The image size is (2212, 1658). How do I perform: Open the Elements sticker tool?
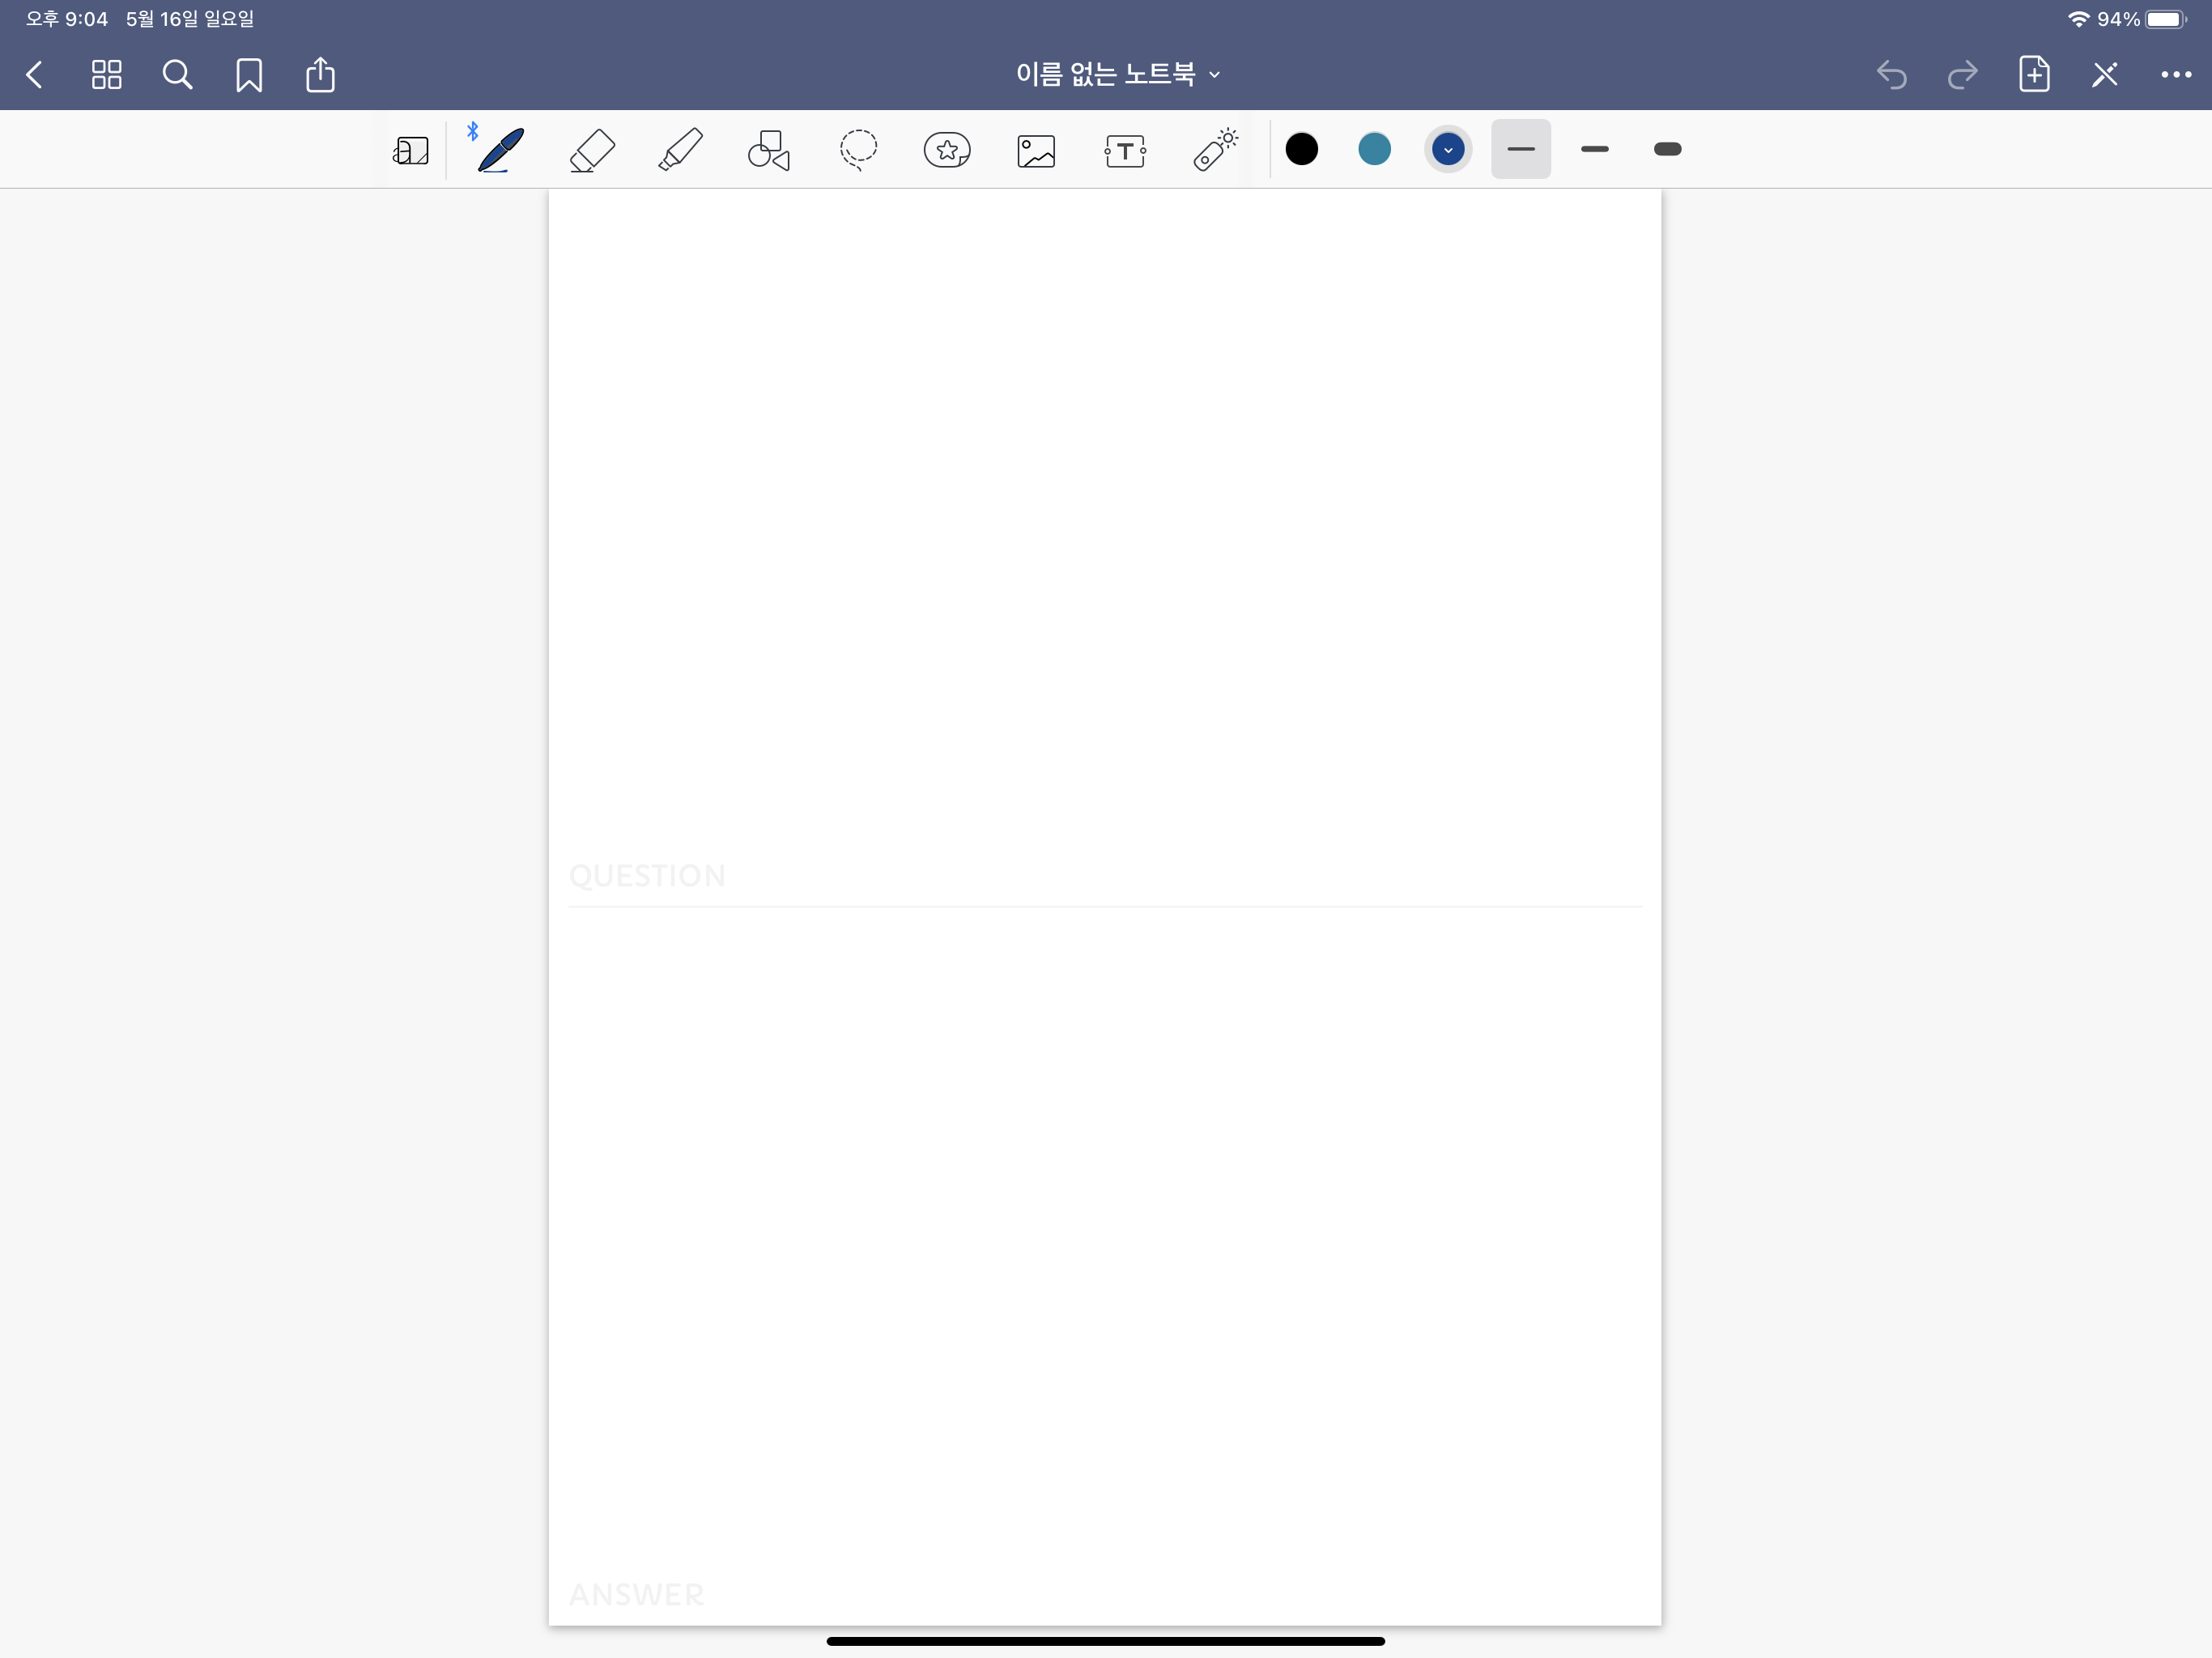point(946,151)
